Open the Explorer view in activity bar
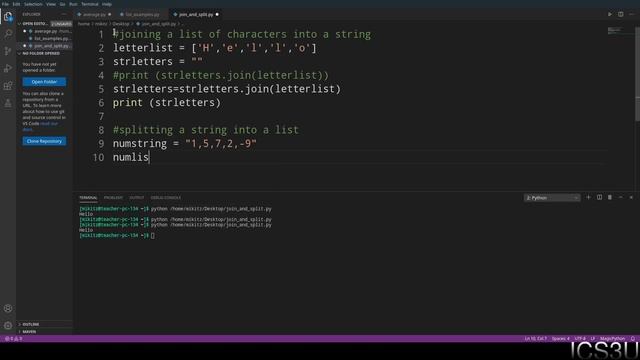The height and width of the screenshot is (360, 640). (x=8, y=17)
